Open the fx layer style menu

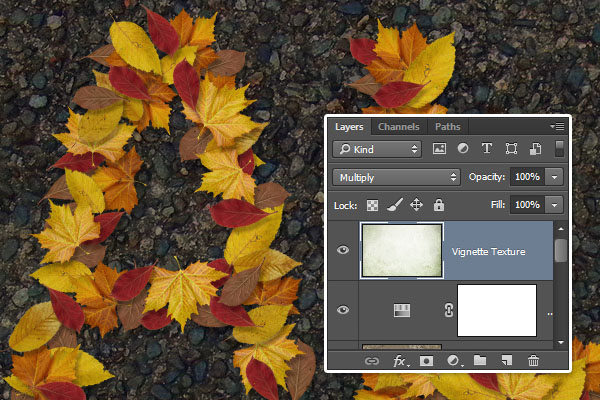point(399,360)
